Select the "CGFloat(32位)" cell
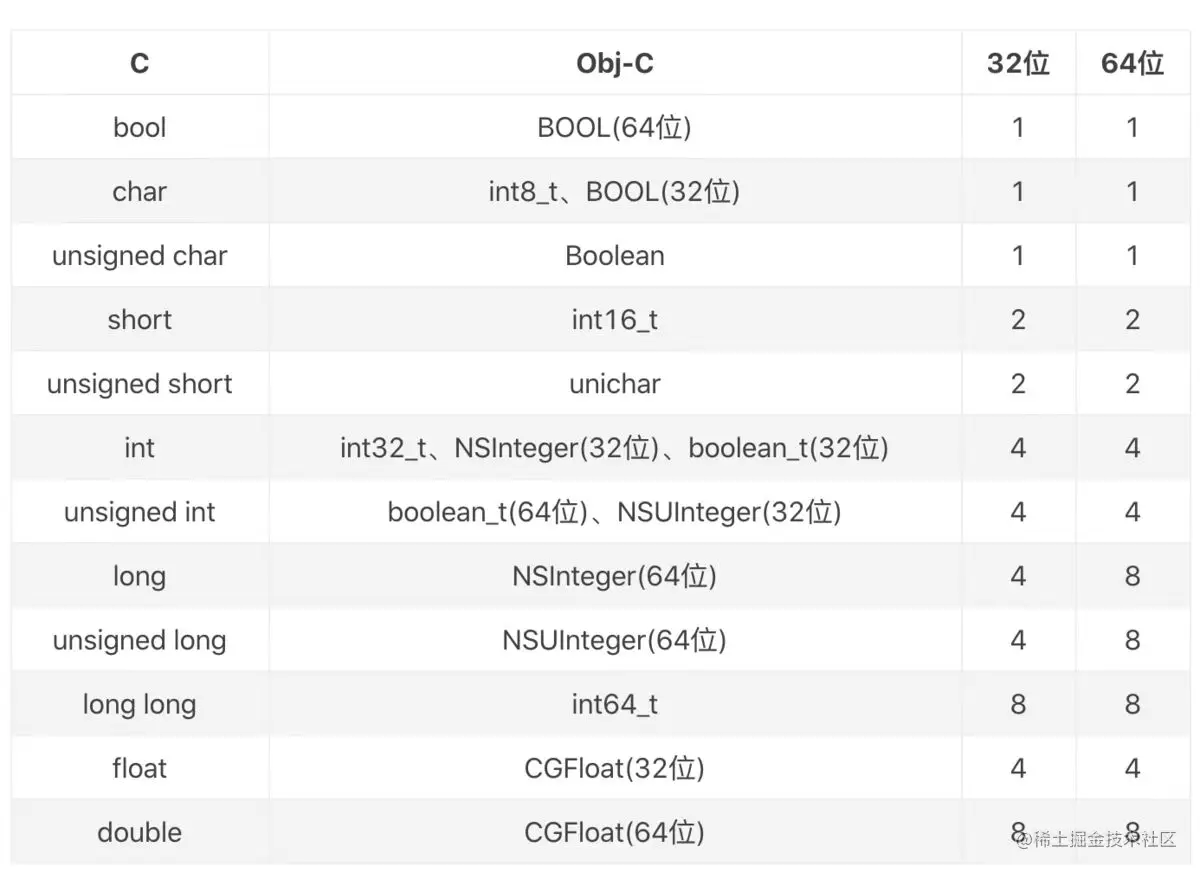The image size is (1200, 873). [x=614, y=768]
